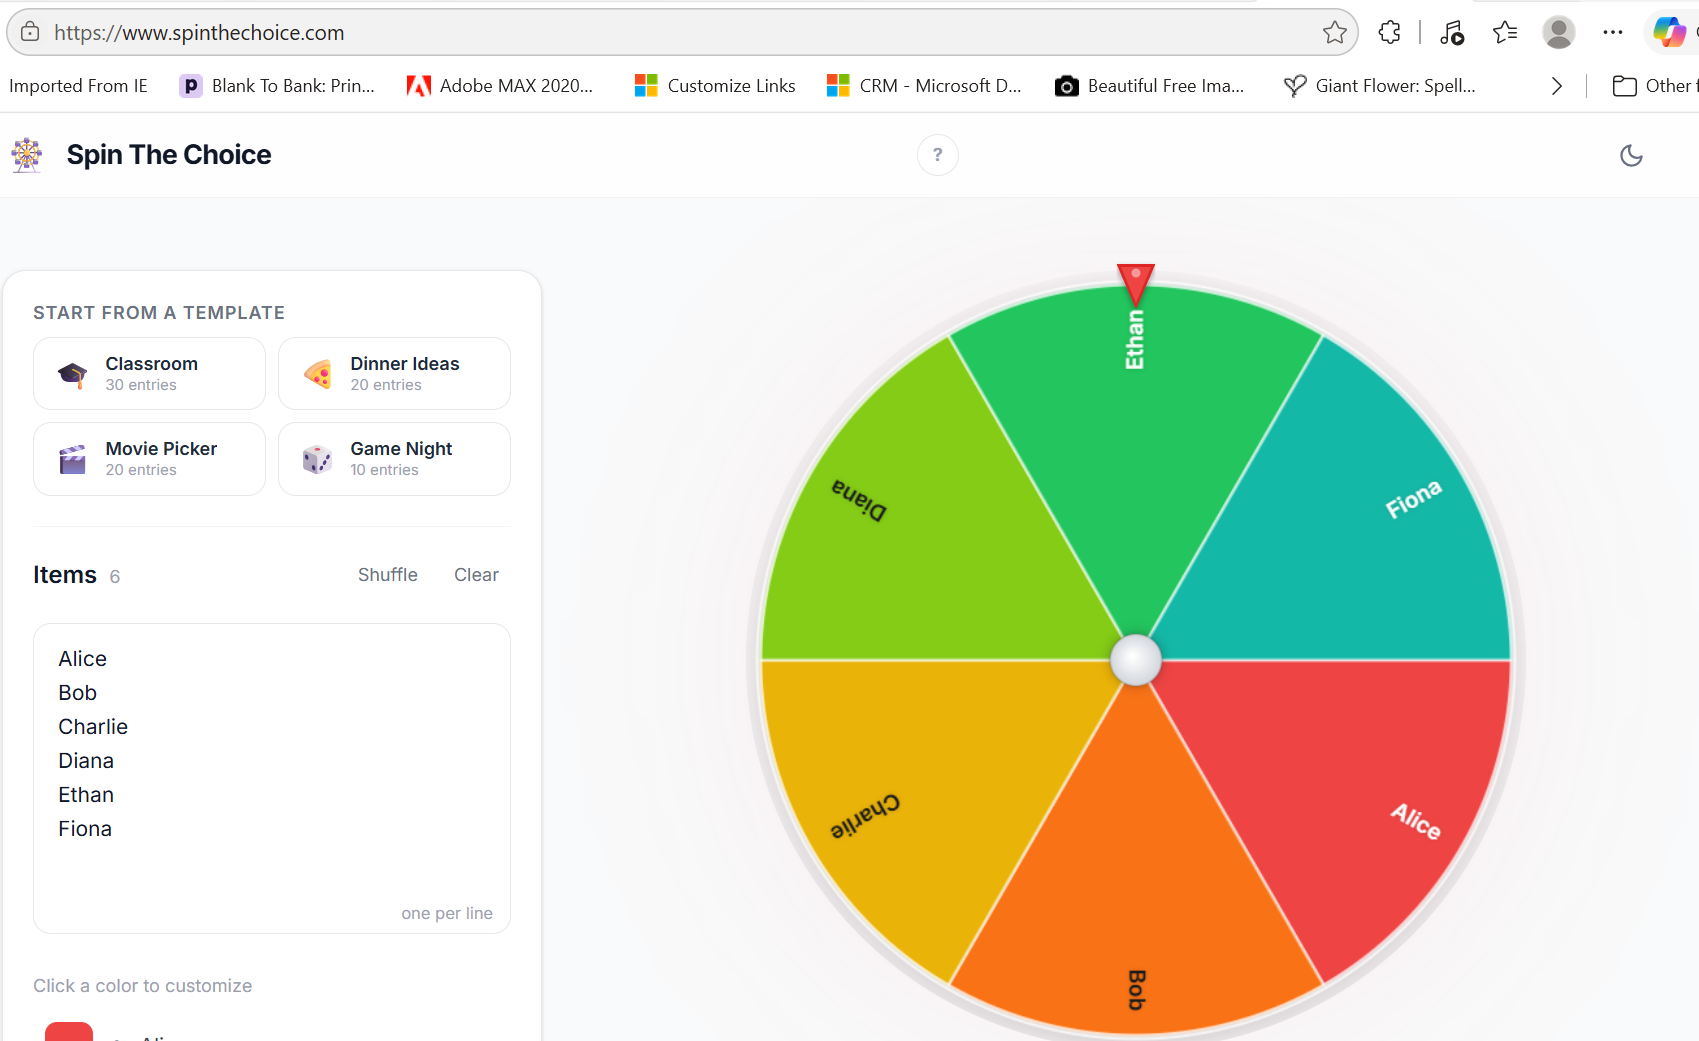Open the Giant Flower: Spell bookmark

[1380, 86]
